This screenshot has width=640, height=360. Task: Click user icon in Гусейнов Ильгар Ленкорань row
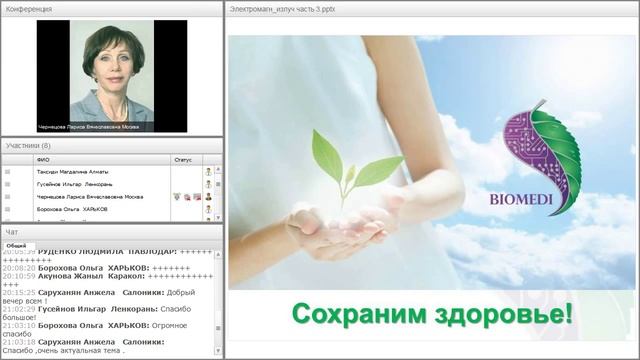(208, 184)
